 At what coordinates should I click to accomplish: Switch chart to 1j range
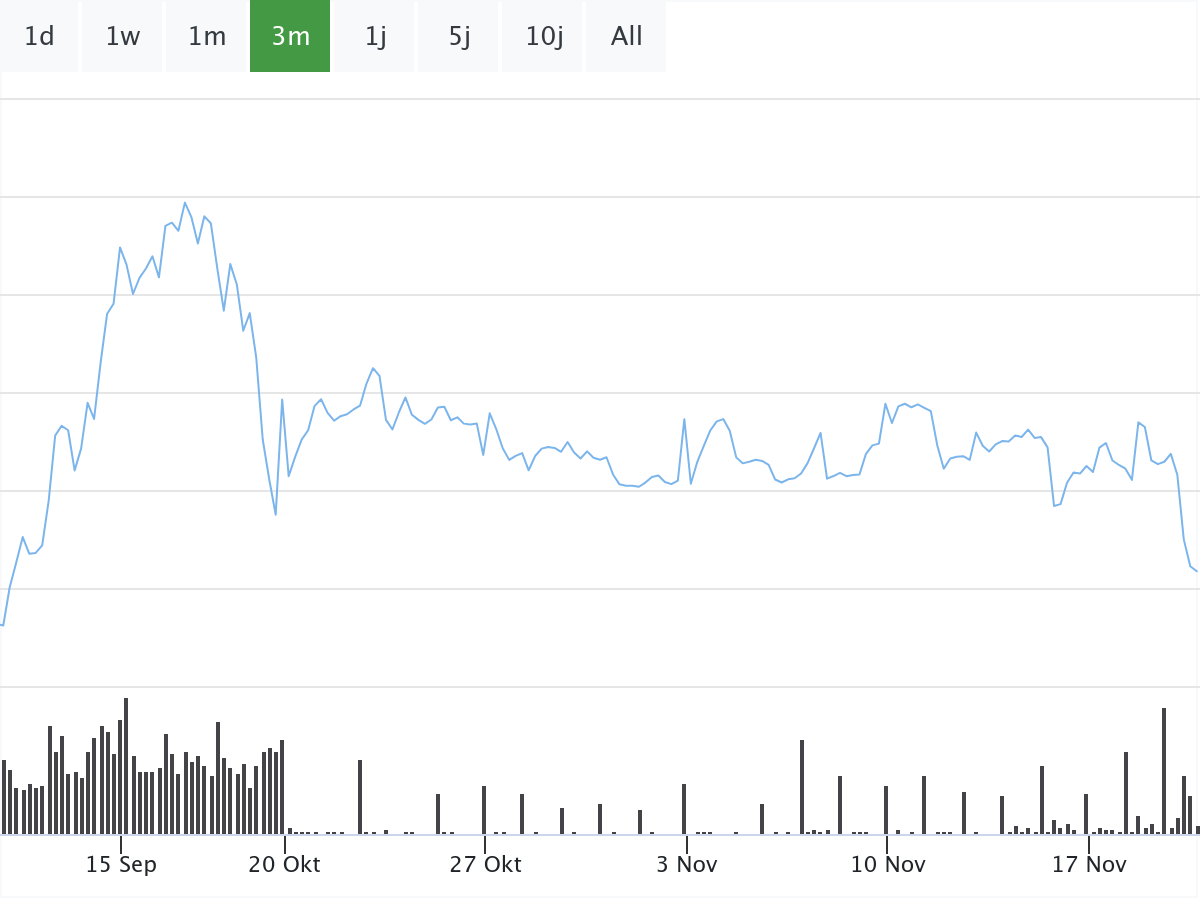(x=375, y=37)
